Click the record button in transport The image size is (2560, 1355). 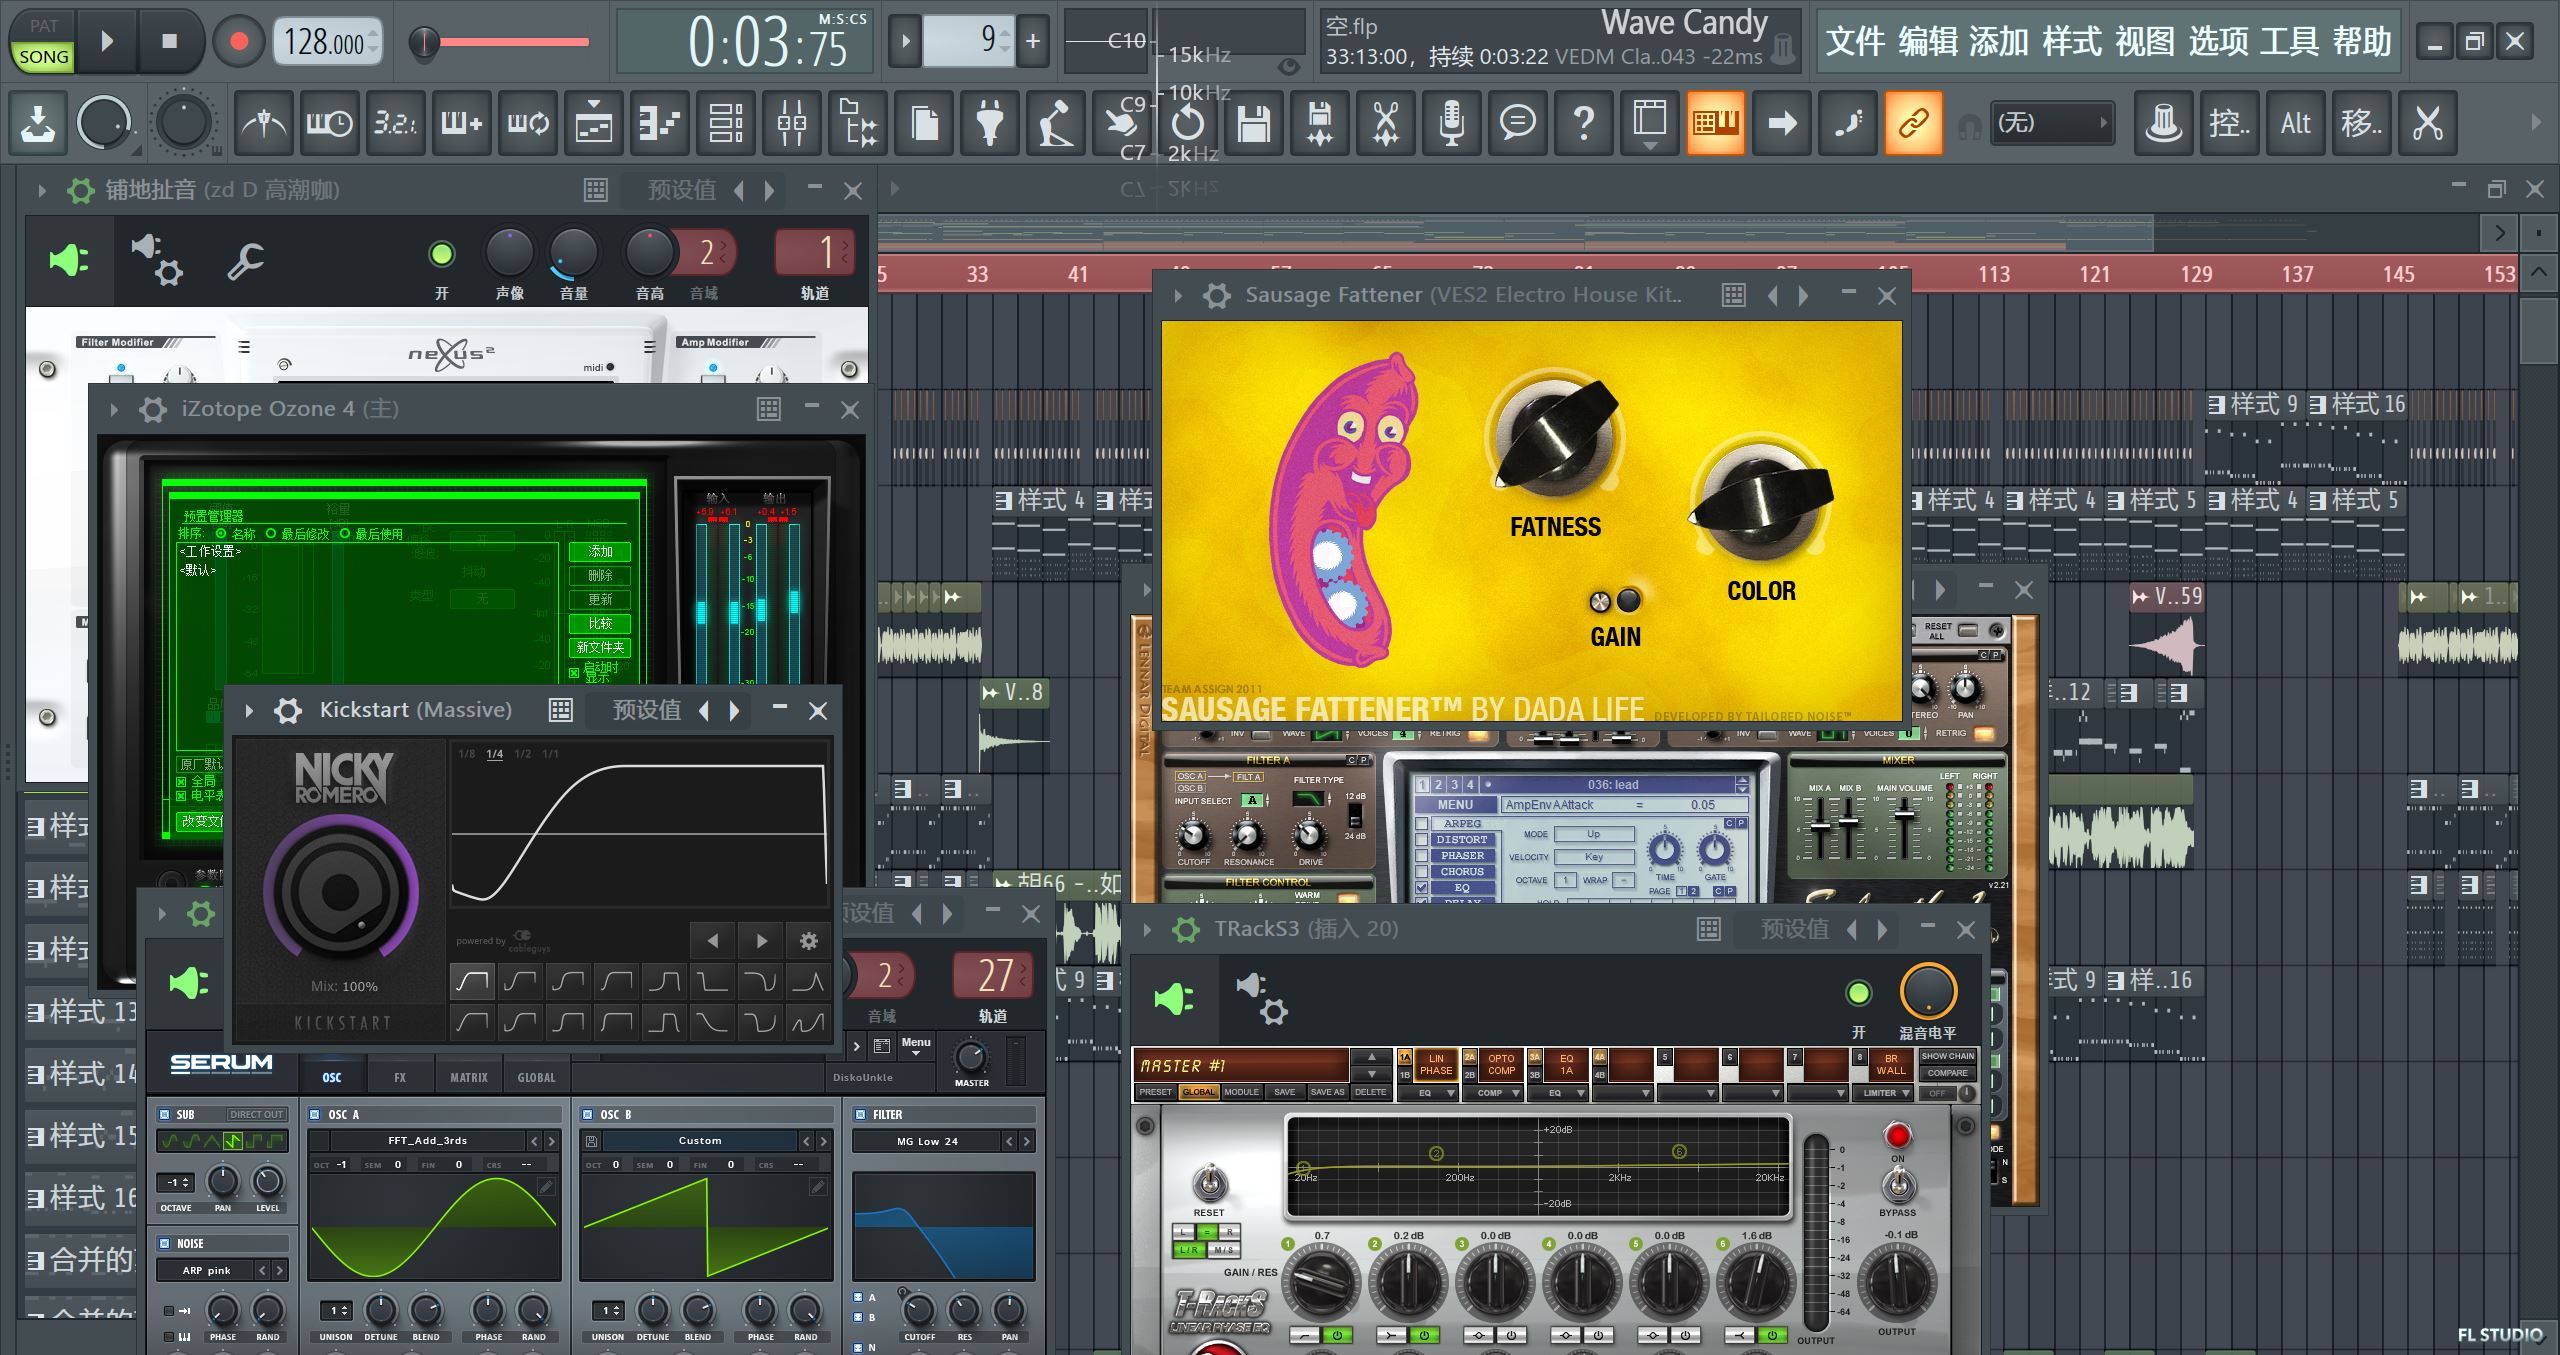tap(238, 42)
